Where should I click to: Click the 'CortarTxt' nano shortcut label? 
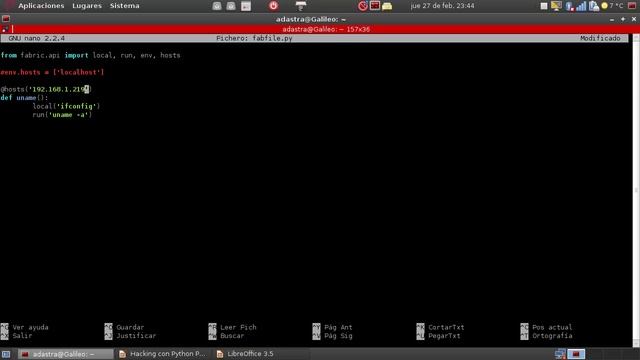[x=446, y=327]
